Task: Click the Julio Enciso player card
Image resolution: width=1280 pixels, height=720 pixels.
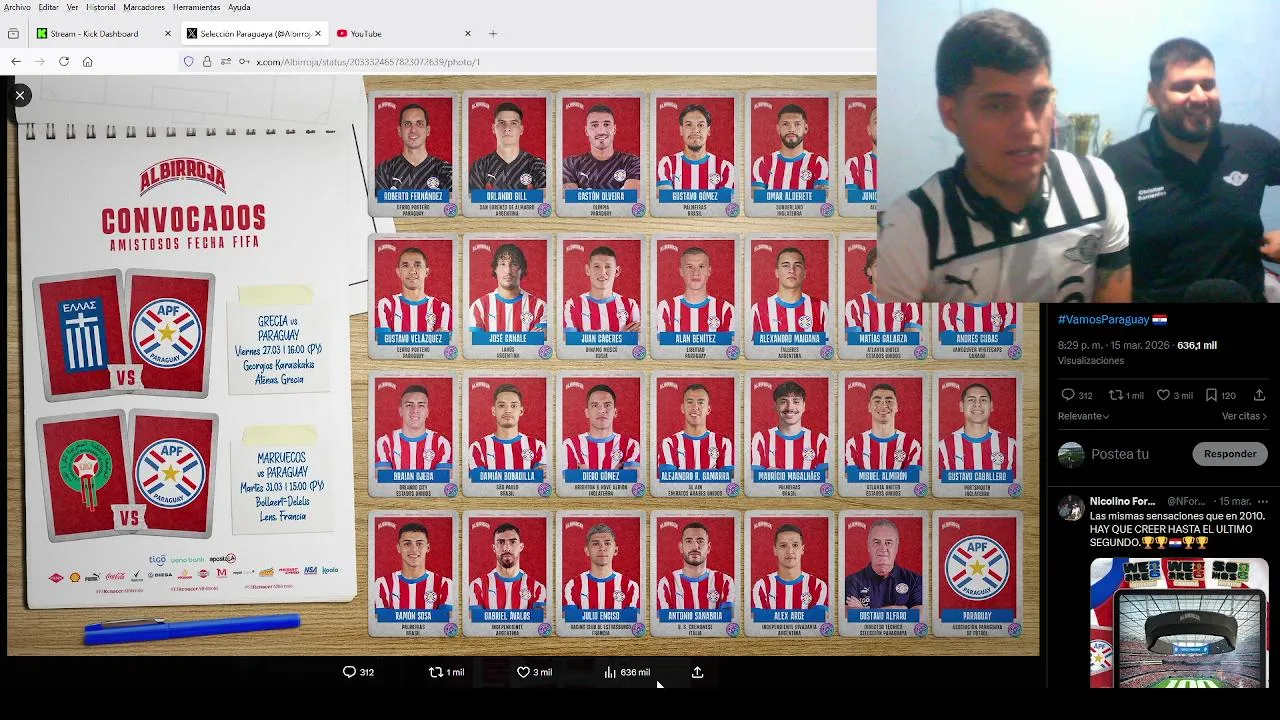Action: (x=601, y=575)
